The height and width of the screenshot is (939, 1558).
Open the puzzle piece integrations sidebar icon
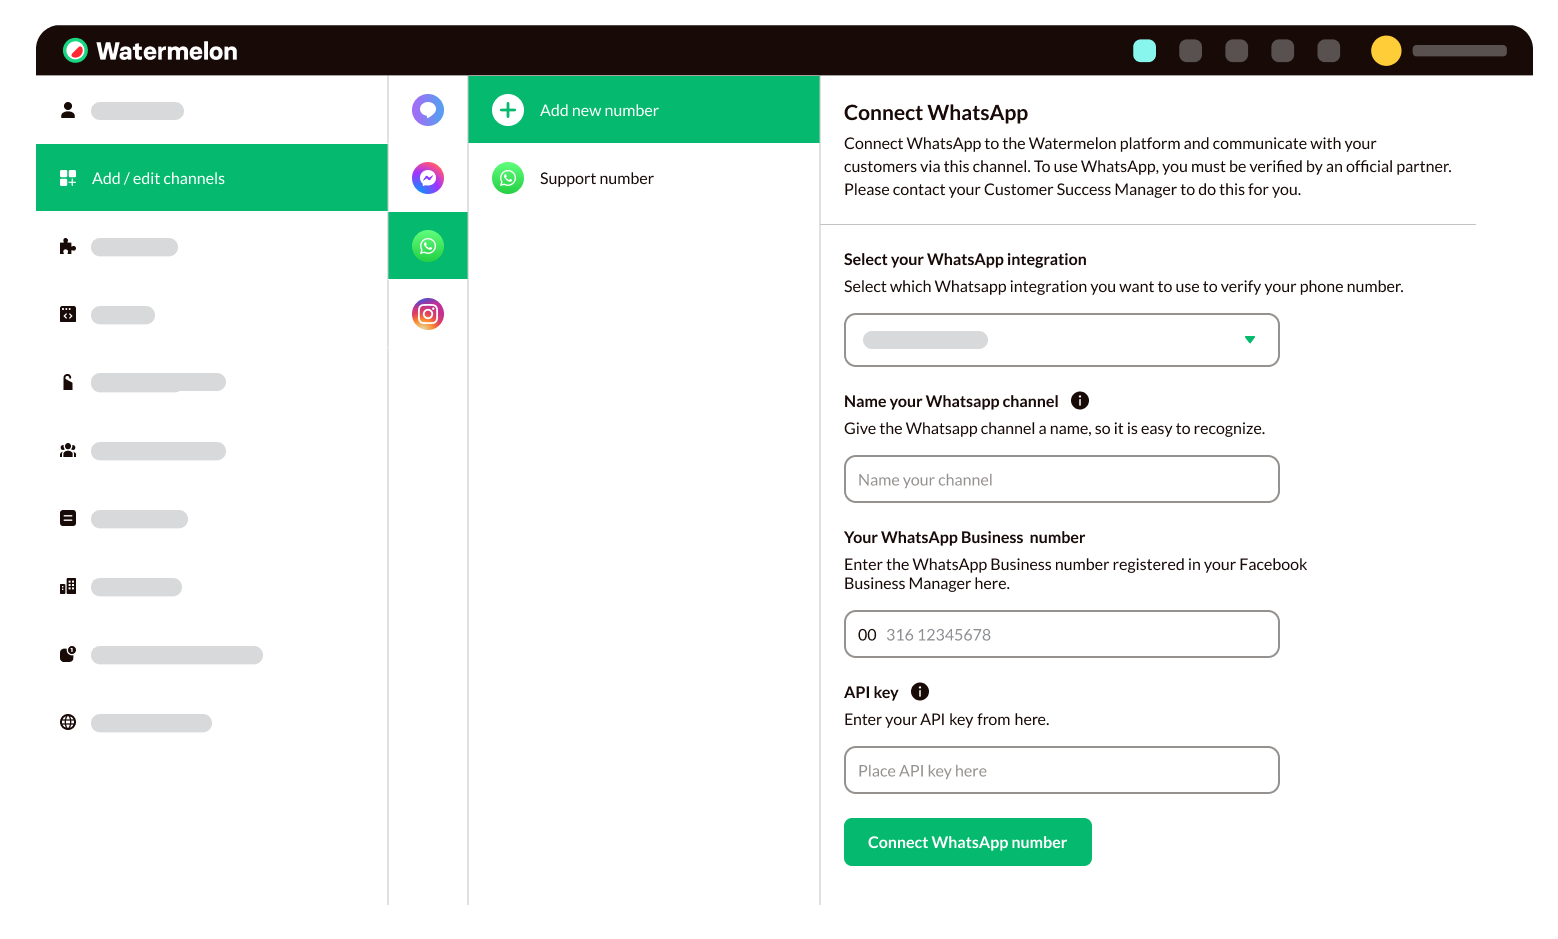(x=68, y=246)
